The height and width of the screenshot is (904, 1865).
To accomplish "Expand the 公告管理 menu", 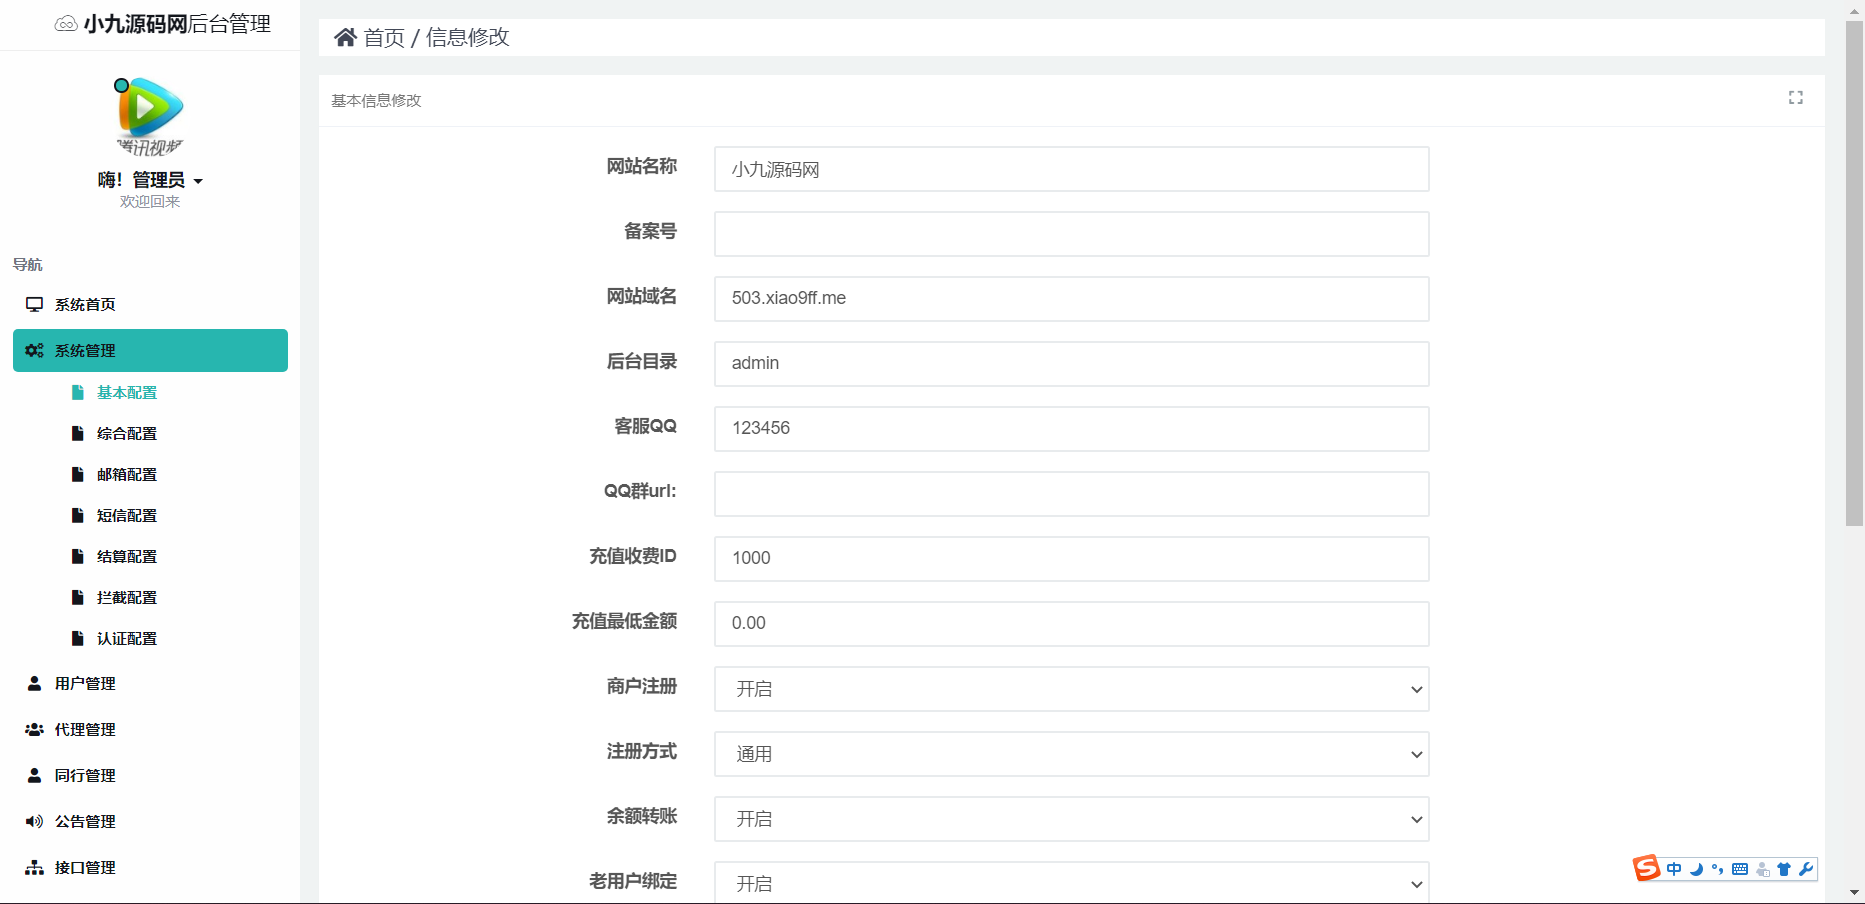I will click(150, 821).
